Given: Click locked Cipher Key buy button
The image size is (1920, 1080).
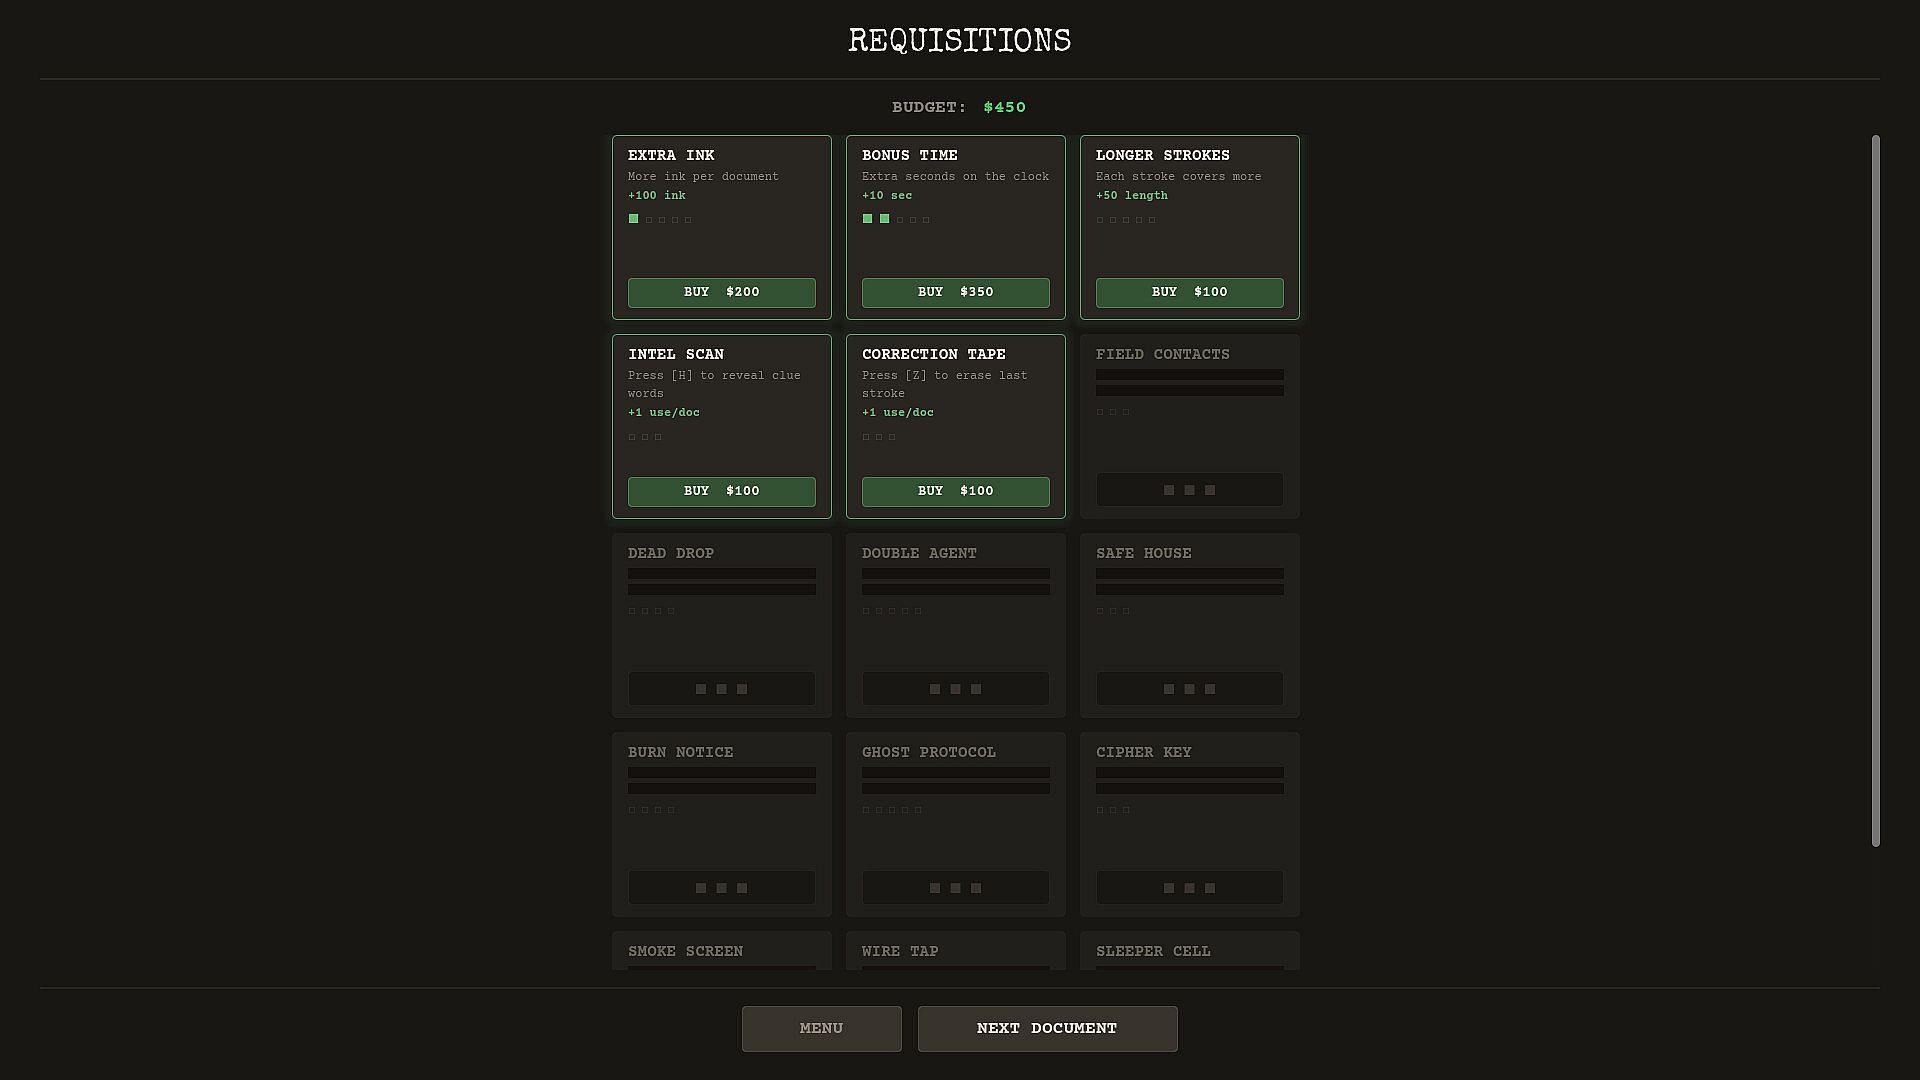Looking at the screenshot, I should pyautogui.click(x=1189, y=888).
